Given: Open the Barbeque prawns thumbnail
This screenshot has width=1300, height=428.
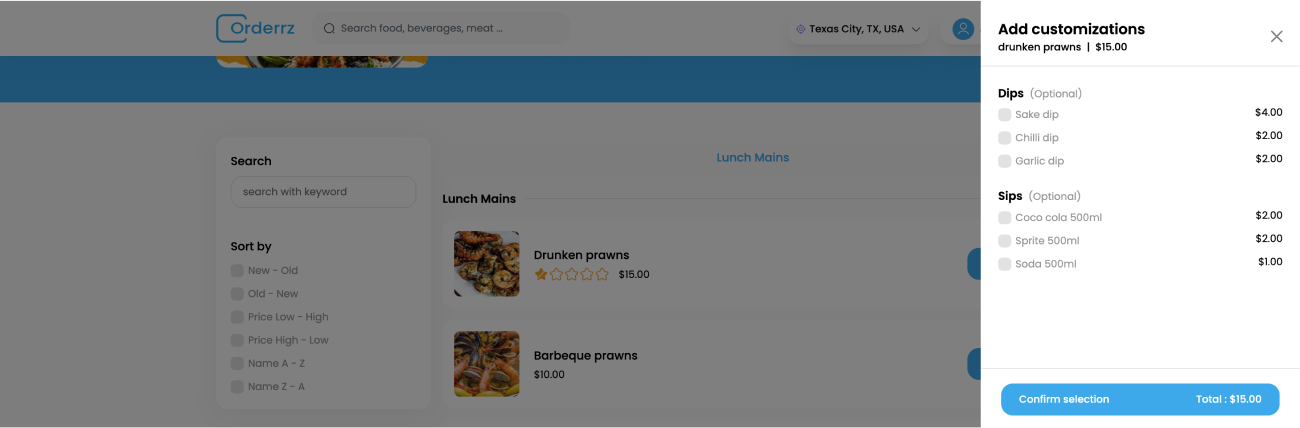Looking at the screenshot, I should coord(486,364).
